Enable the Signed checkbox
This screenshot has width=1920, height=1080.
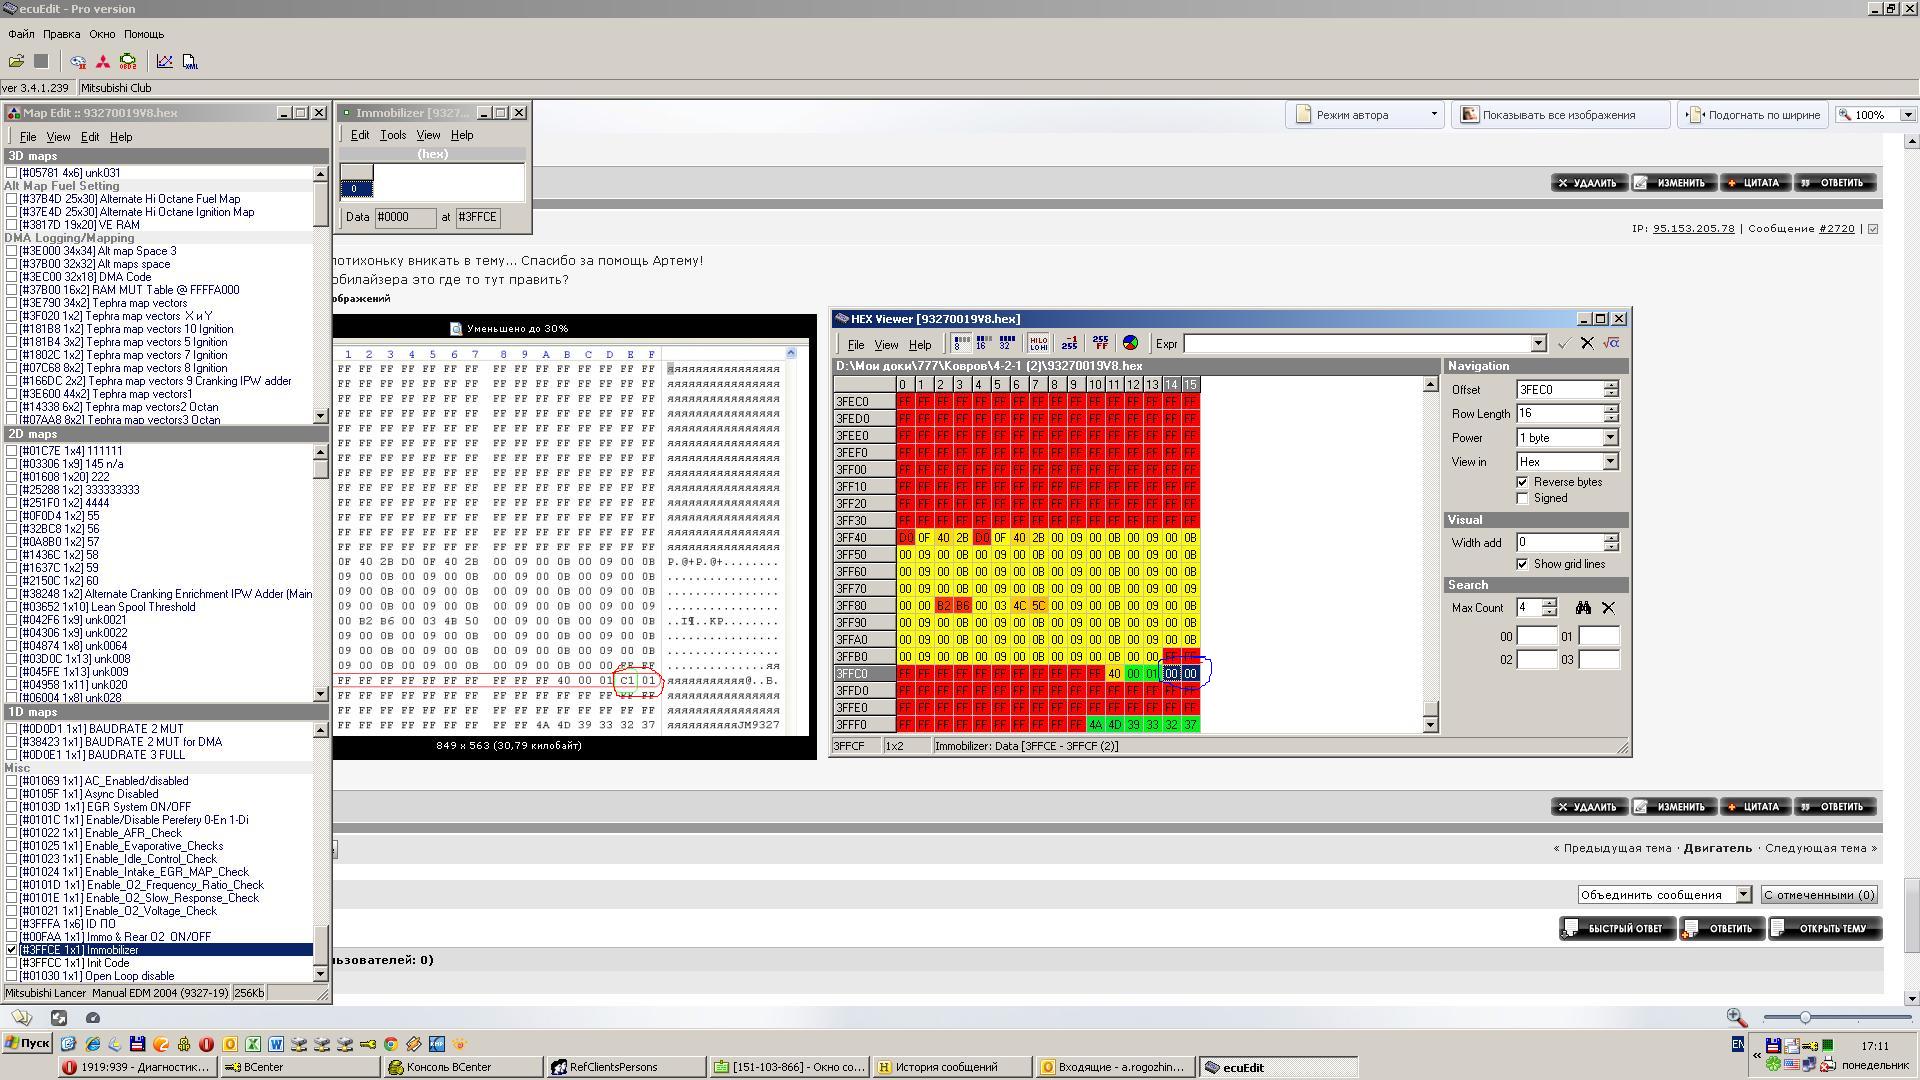[1522, 498]
